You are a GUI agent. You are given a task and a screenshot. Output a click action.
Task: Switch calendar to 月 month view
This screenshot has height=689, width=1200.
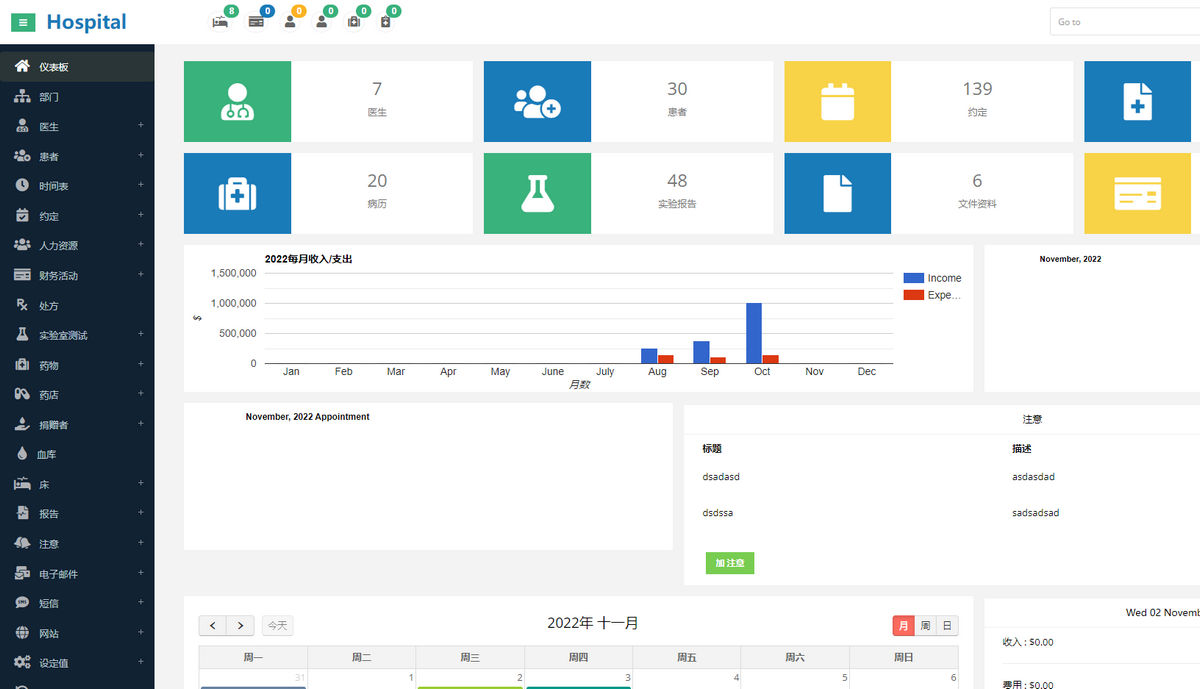pyautogui.click(x=904, y=625)
